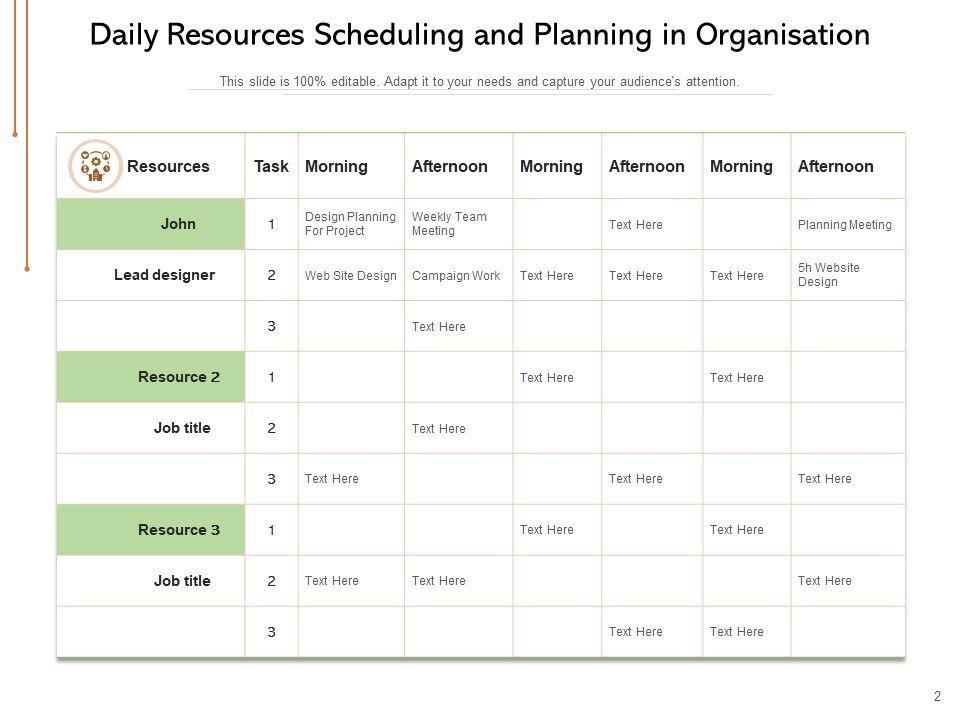This screenshot has width=960, height=720.
Task: Click the Task column header
Action: pyautogui.click(x=271, y=167)
